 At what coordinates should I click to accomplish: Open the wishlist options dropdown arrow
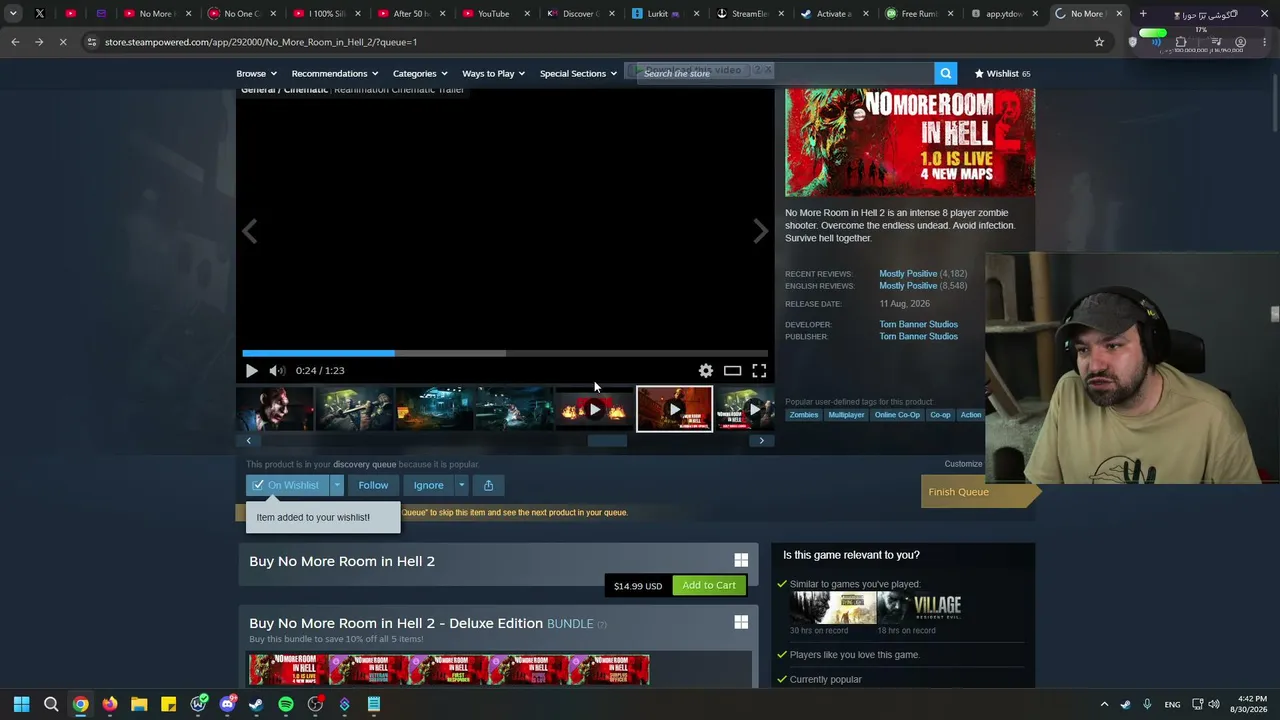[337, 485]
